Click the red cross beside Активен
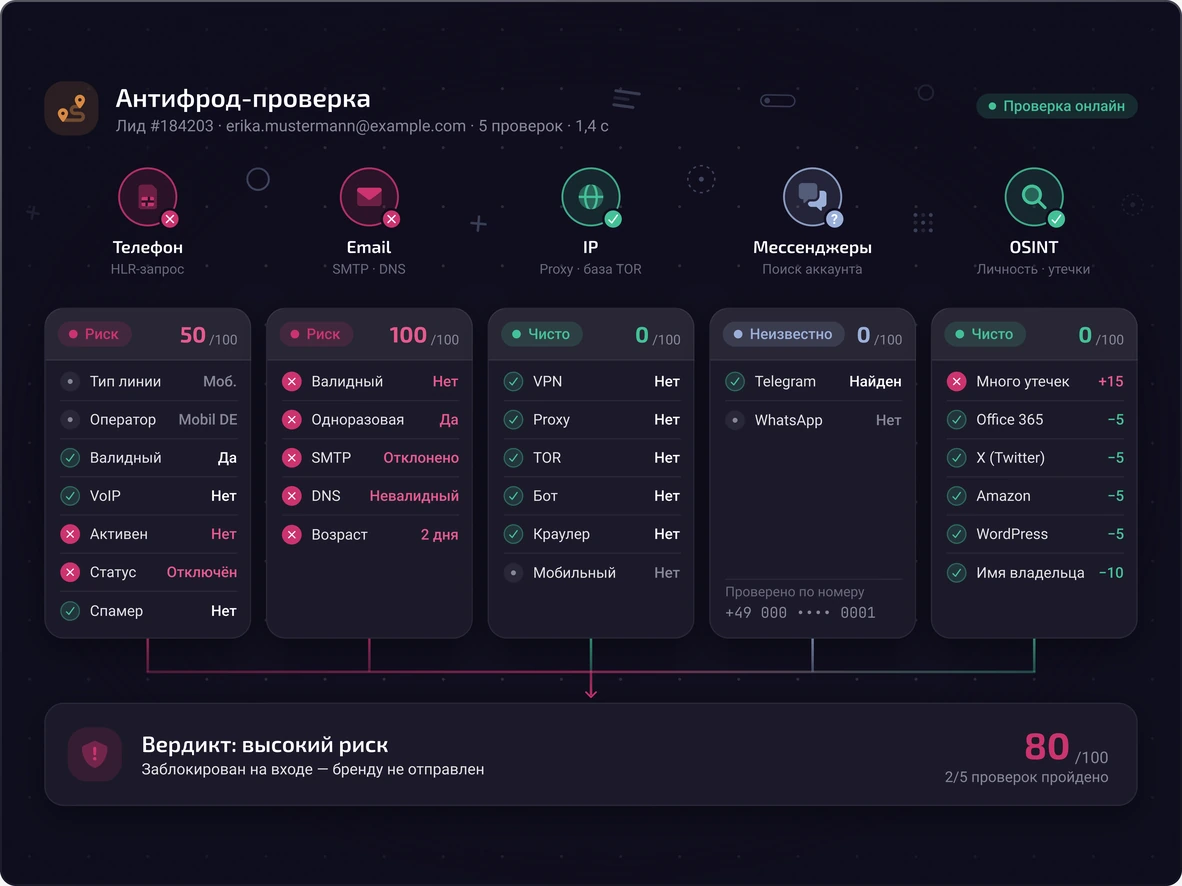Viewport: 1182px width, 886px height. coord(70,534)
